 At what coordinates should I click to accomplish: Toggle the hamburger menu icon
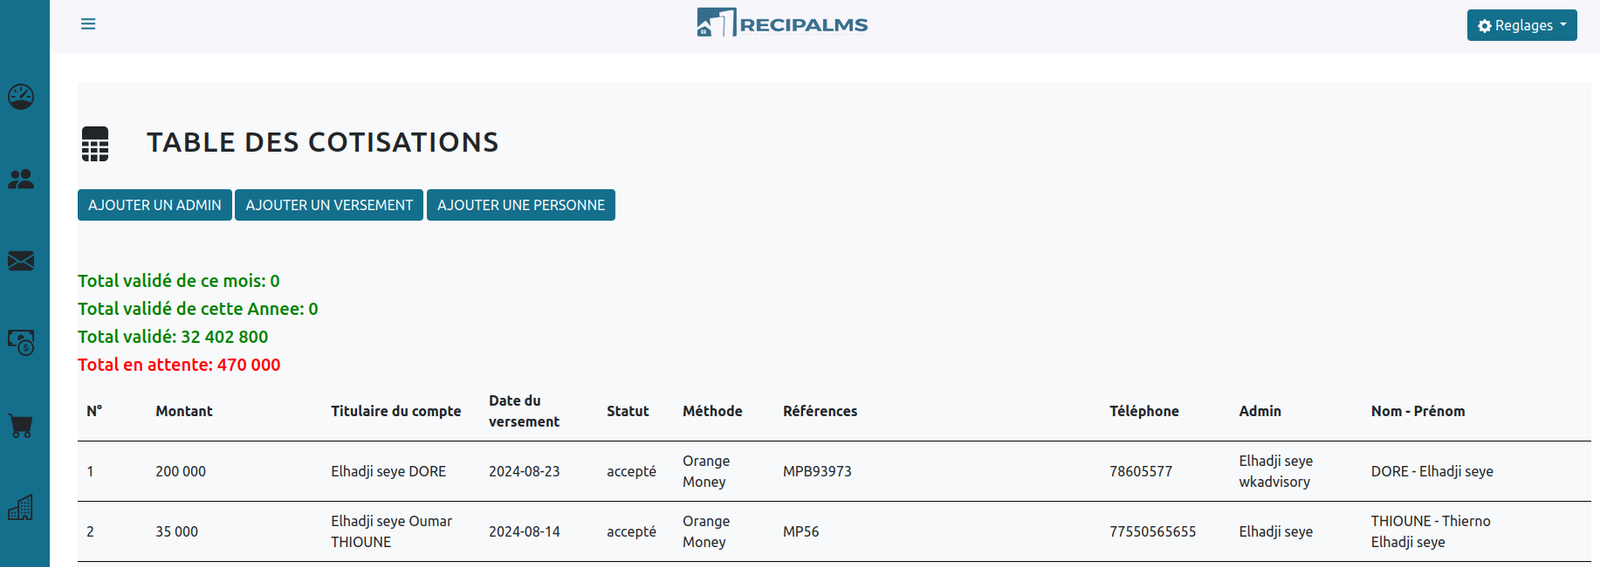tap(88, 24)
